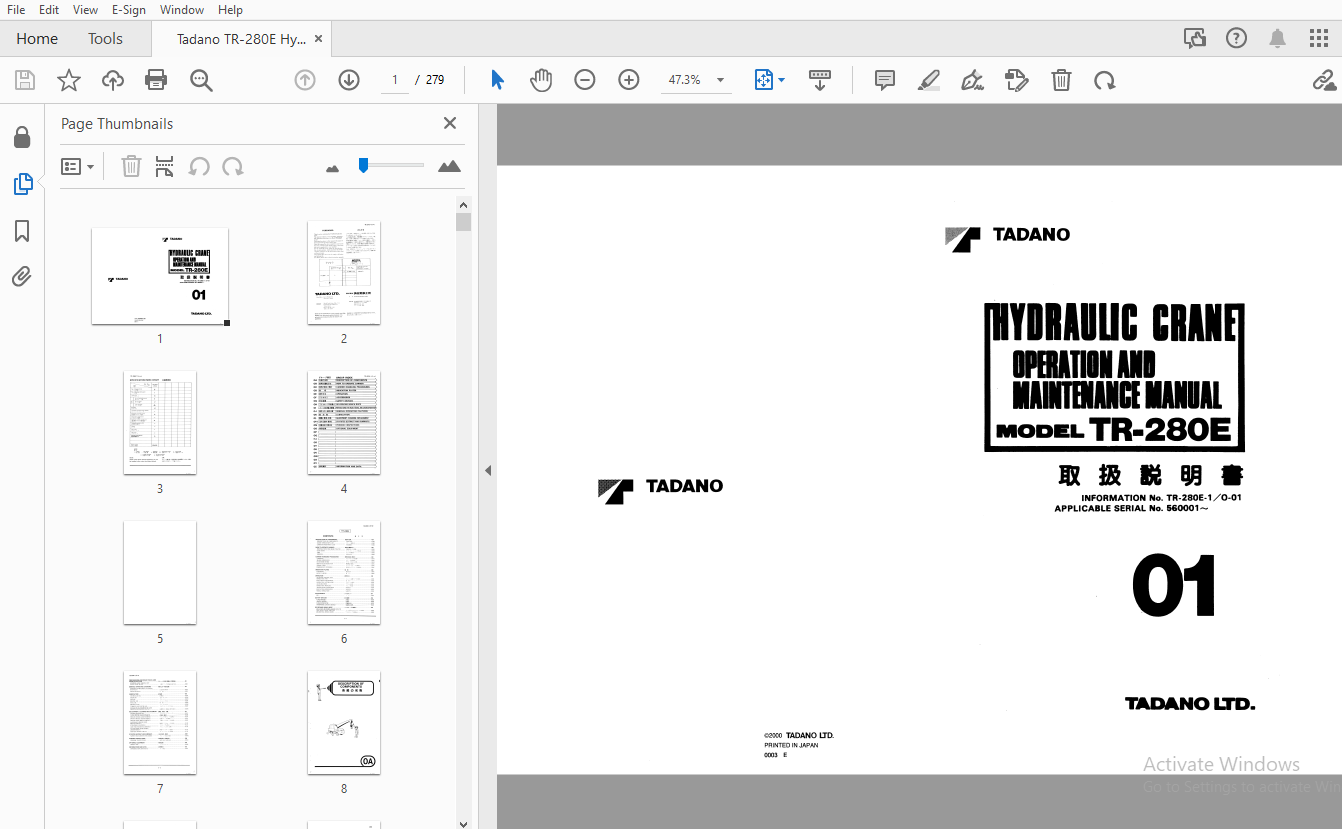The width and height of the screenshot is (1342, 829).
Task: Open the View menu
Action: (85, 10)
